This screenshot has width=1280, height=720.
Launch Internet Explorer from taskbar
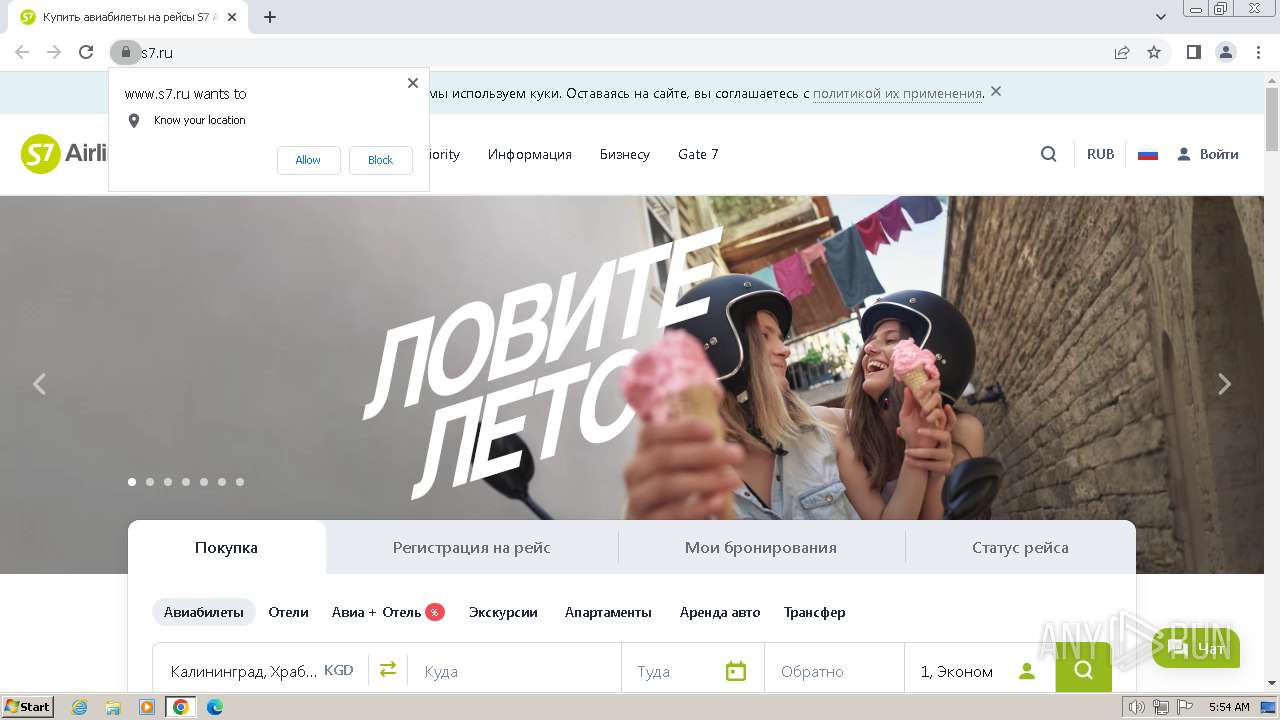click(79, 707)
